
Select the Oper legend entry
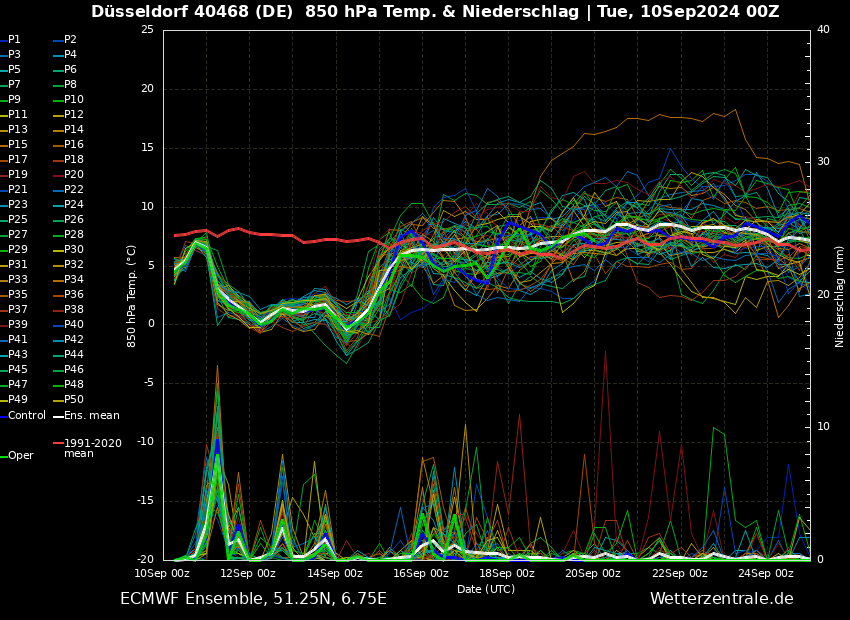coord(20,455)
